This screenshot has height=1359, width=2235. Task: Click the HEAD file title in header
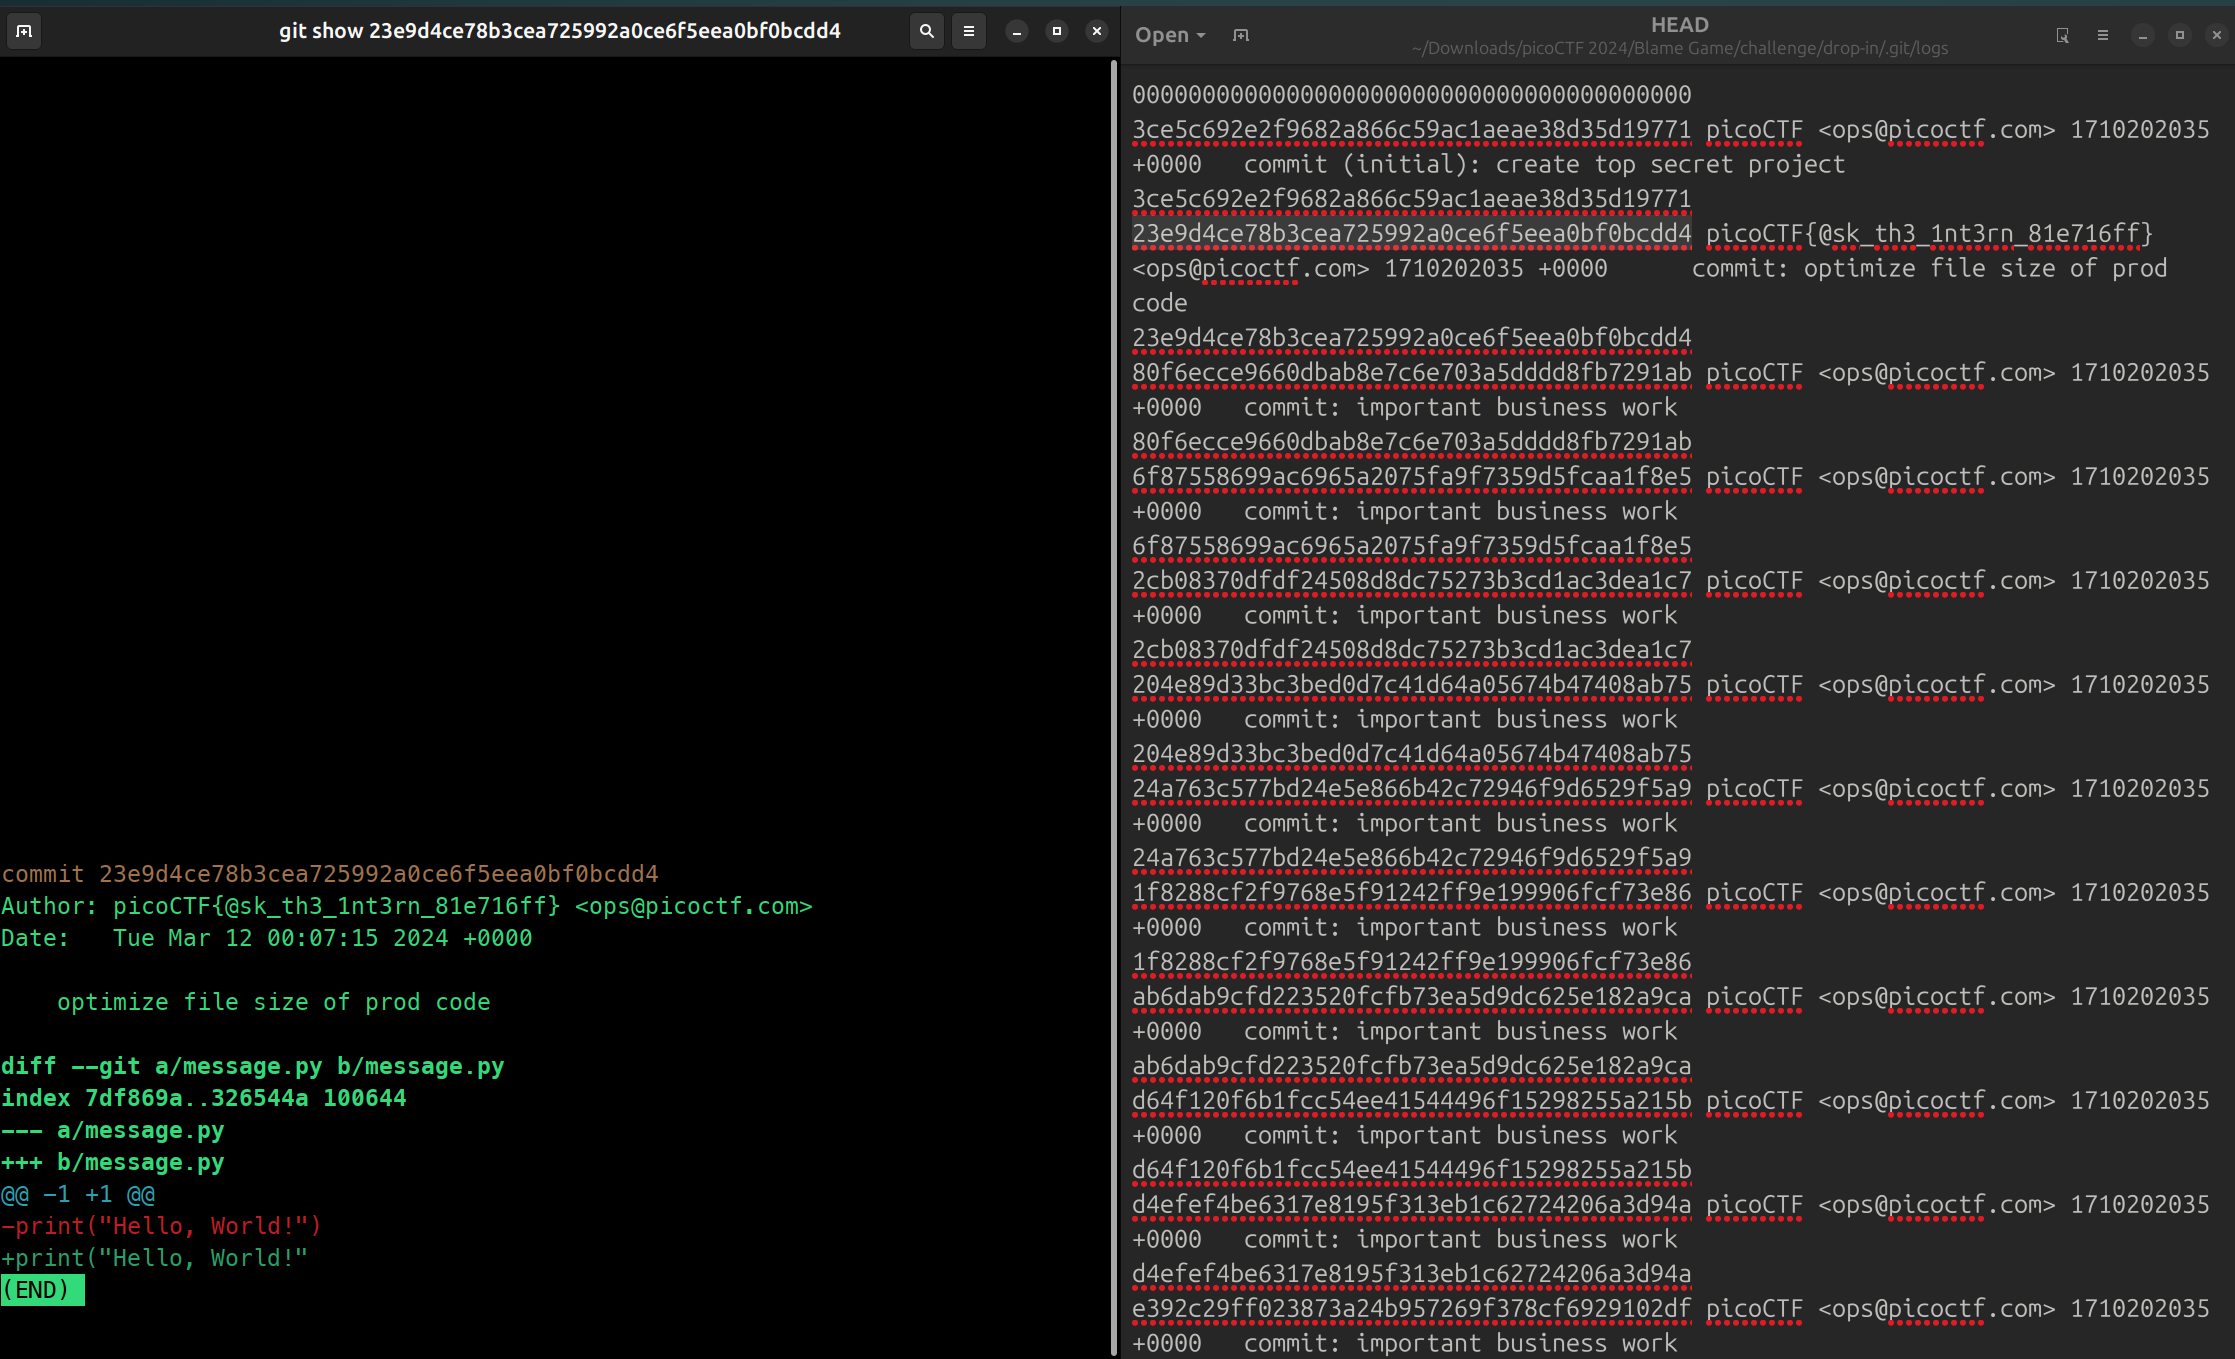pyautogui.click(x=1680, y=25)
